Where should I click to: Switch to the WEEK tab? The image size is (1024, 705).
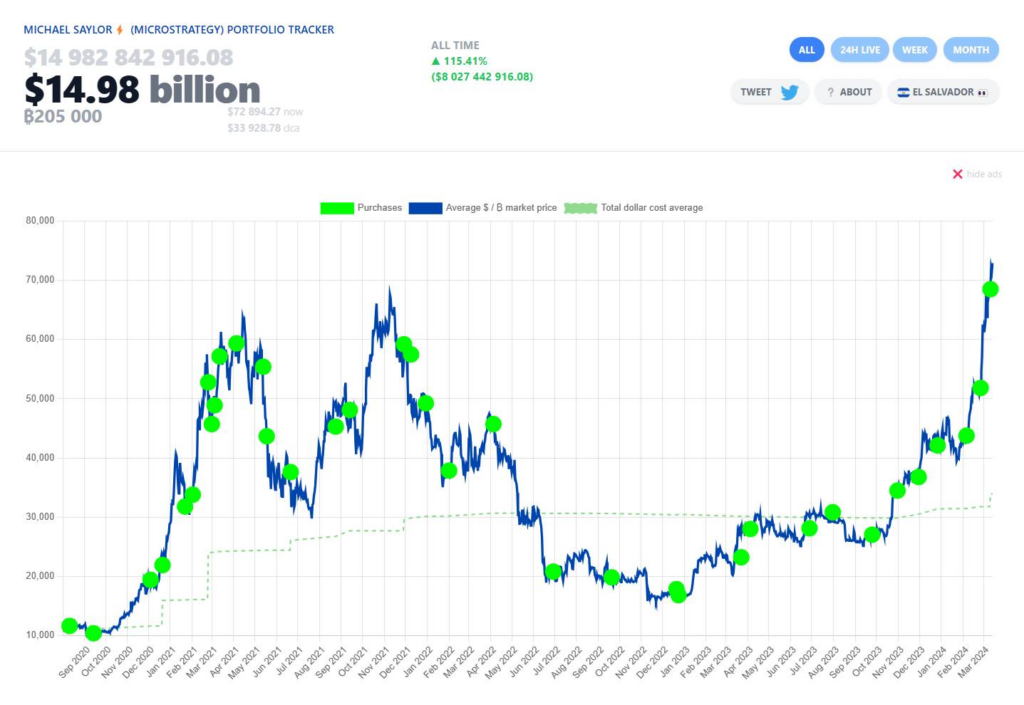tap(914, 50)
